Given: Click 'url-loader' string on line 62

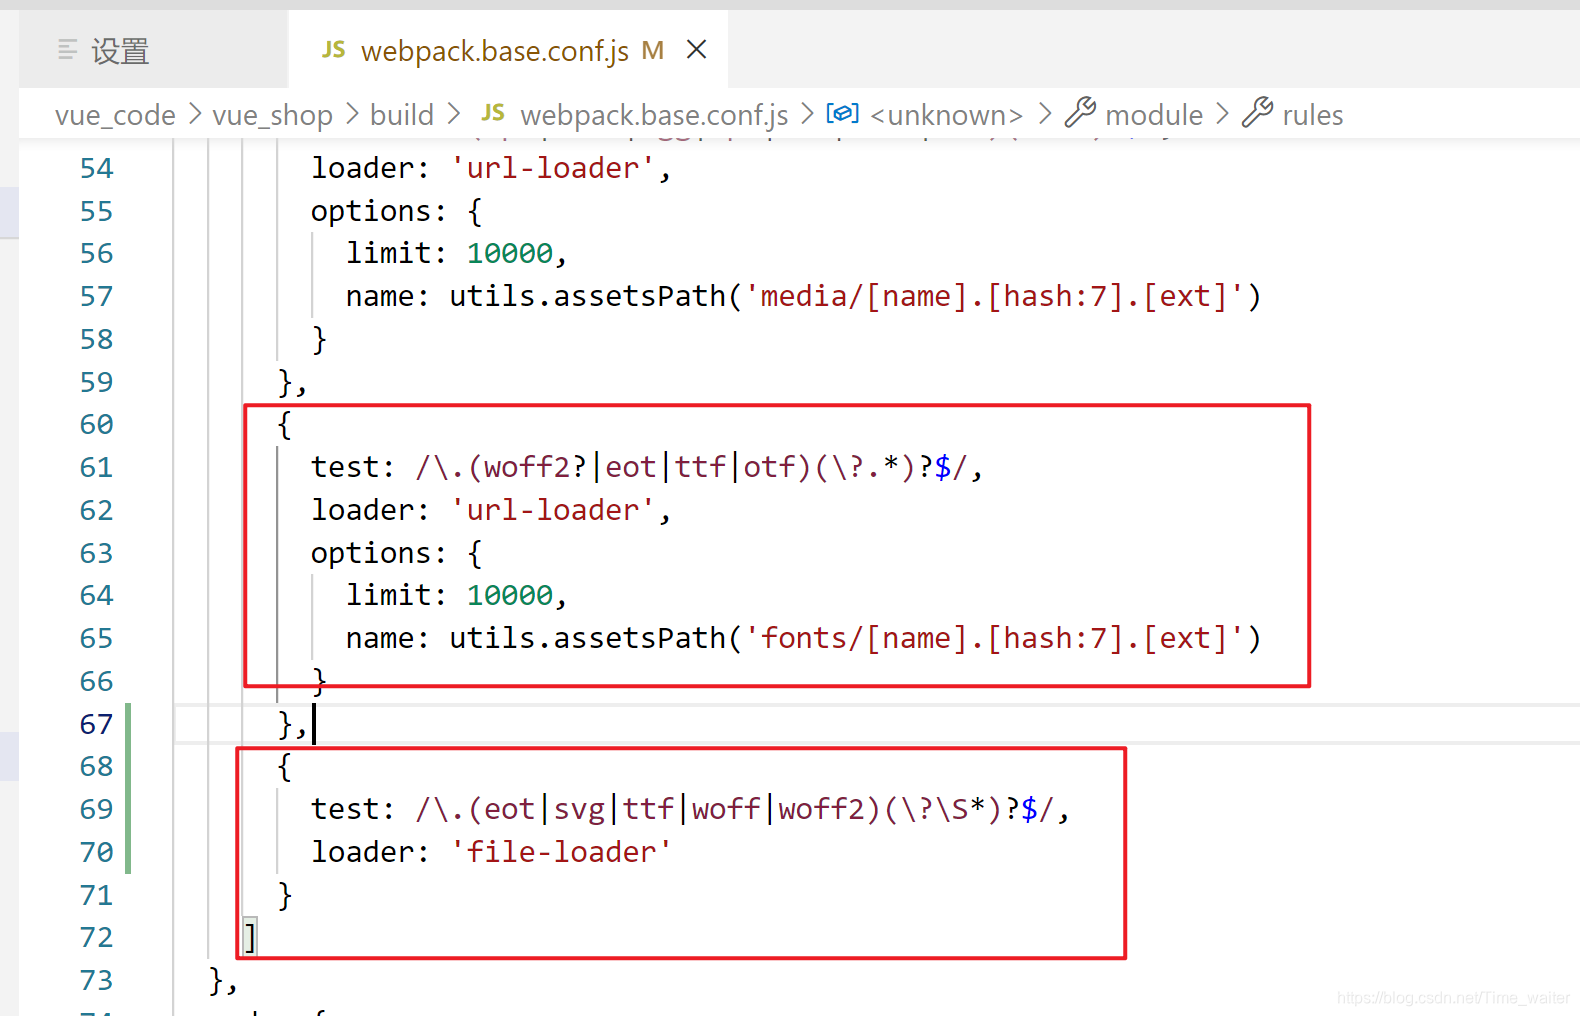Looking at the screenshot, I should point(553,510).
